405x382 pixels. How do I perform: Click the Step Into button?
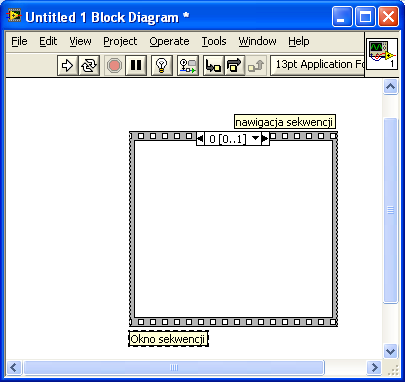(x=213, y=65)
